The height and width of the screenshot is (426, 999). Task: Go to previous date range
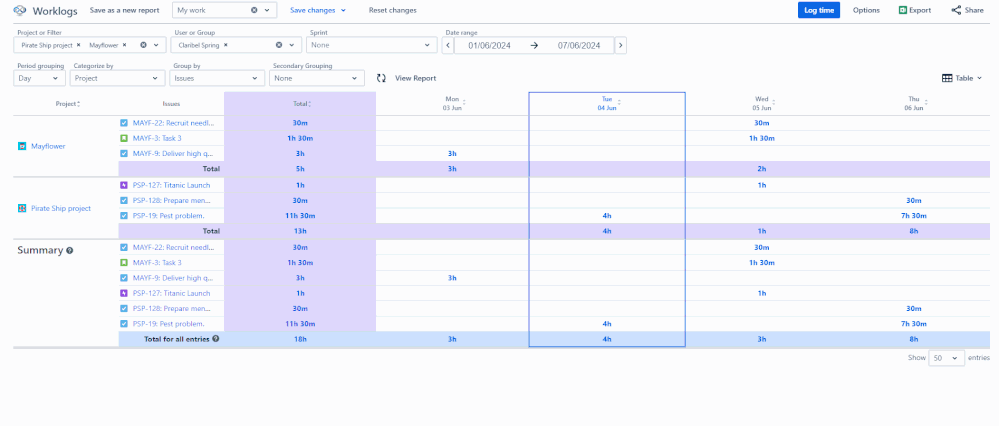448,45
